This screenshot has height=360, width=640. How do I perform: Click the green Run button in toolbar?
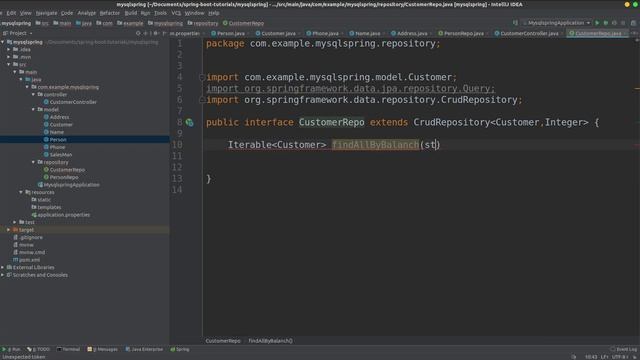point(598,23)
